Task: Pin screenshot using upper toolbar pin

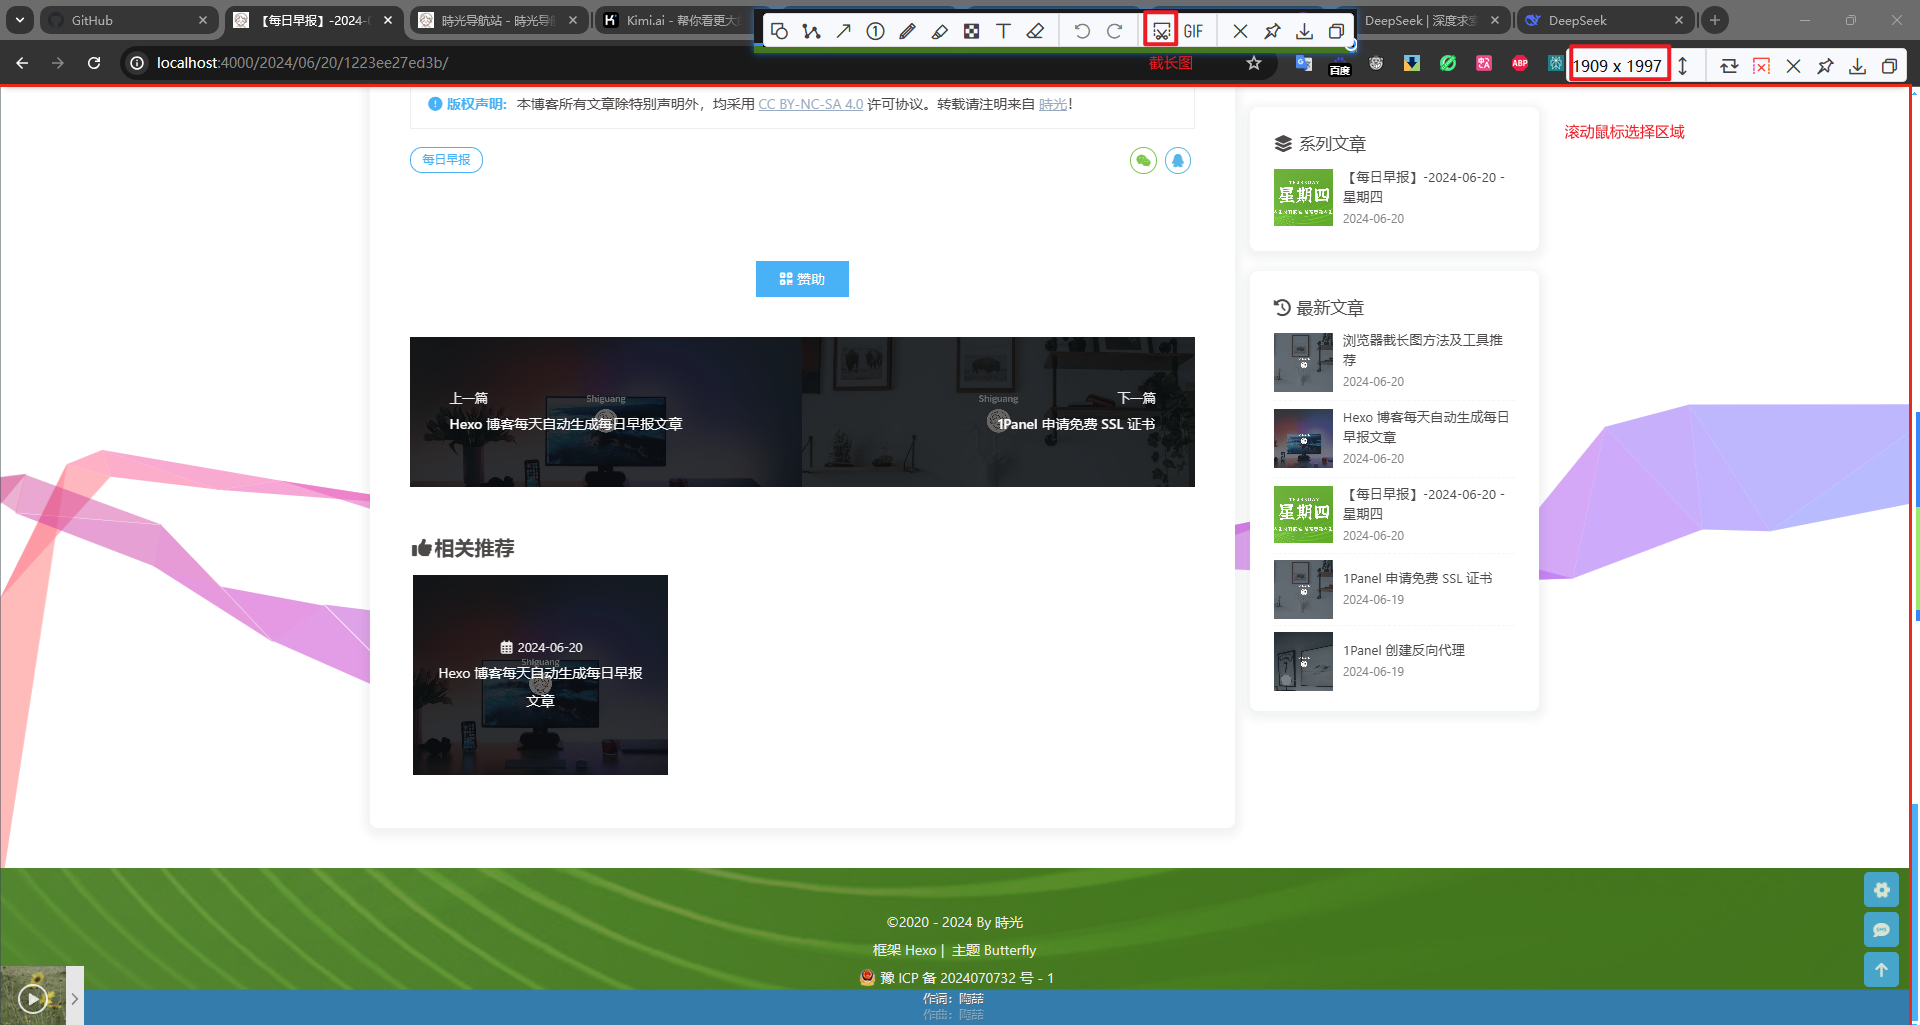Action: point(1272,31)
